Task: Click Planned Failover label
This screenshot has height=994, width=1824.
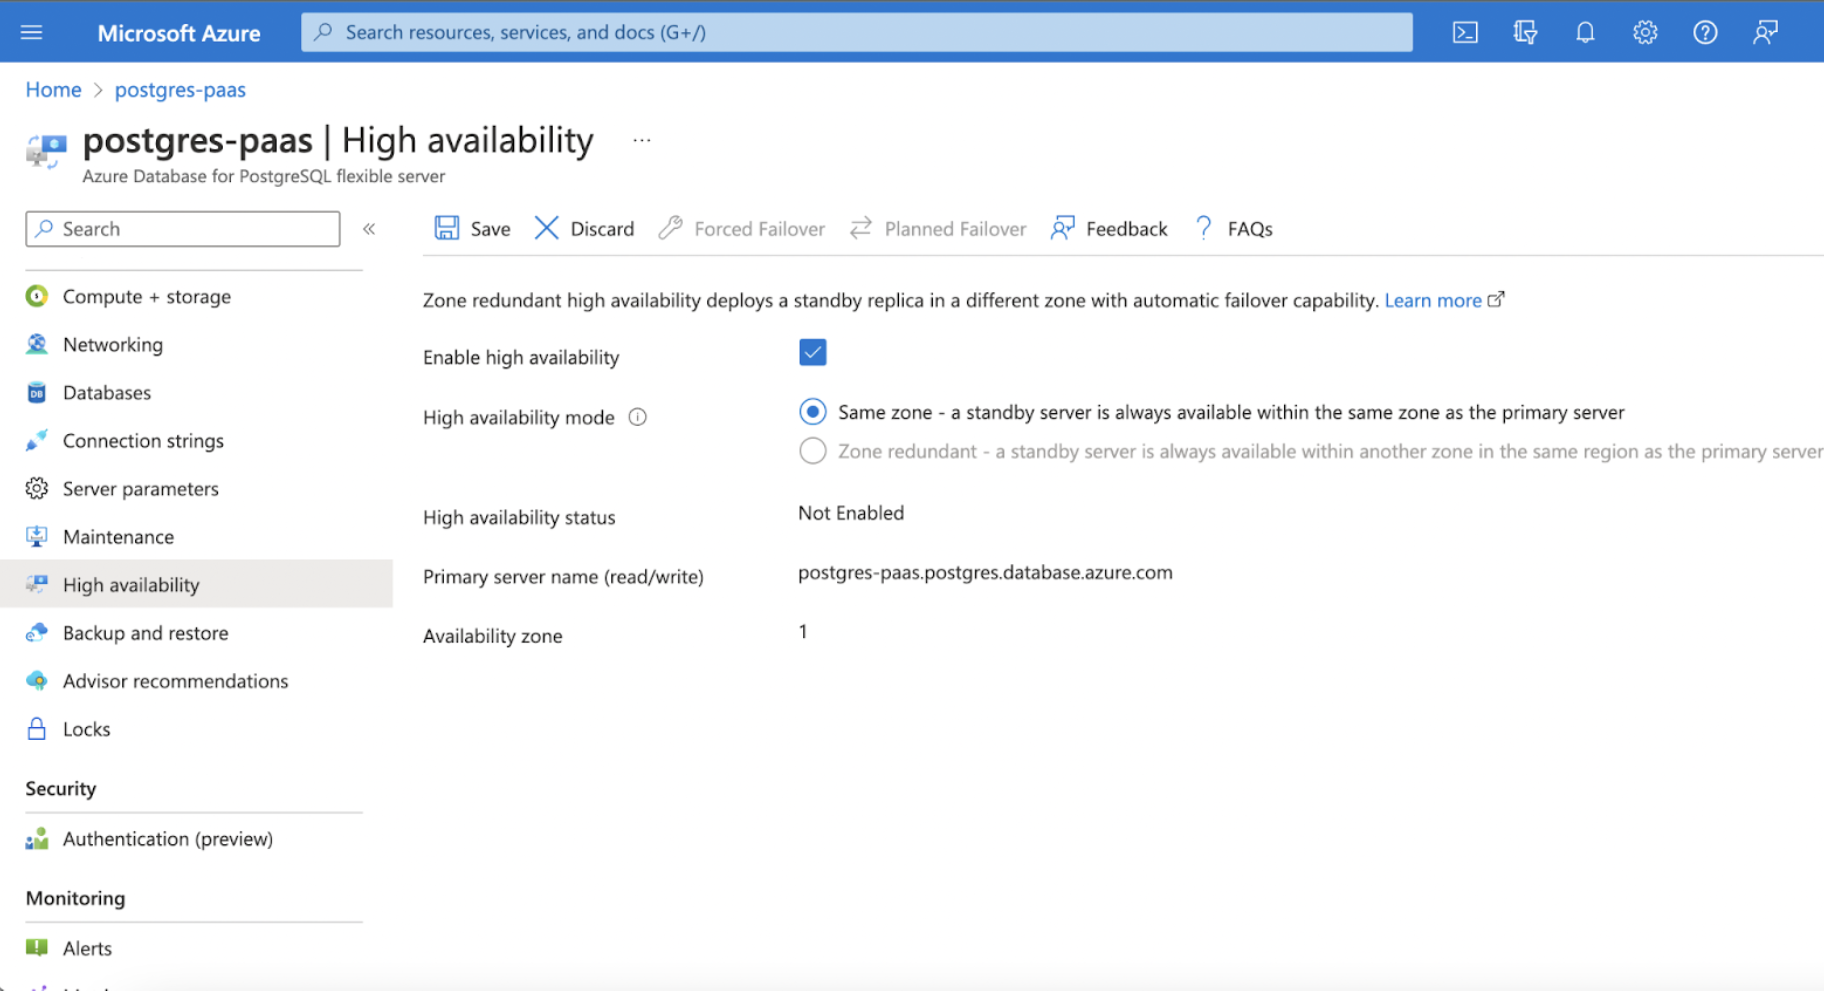Action: 955,229
